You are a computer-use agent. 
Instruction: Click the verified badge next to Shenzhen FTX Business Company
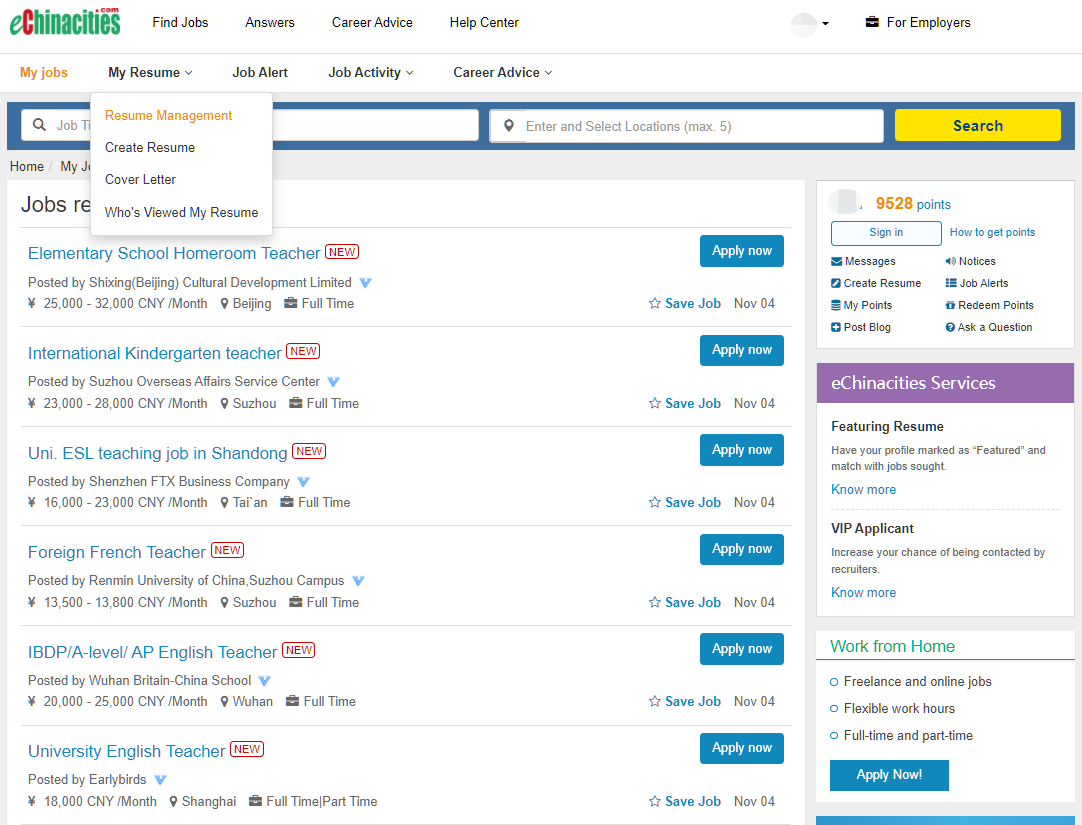tap(303, 481)
